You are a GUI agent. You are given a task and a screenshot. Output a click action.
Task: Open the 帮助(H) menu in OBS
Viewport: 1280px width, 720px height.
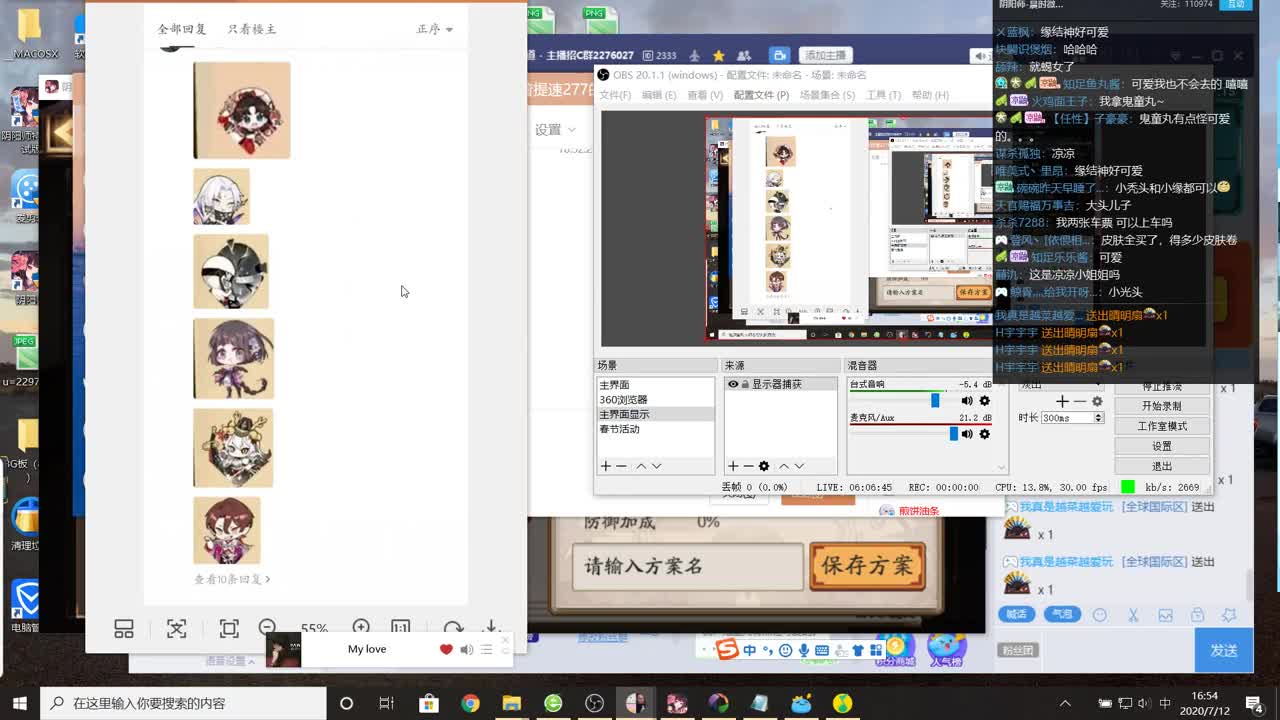930,95
